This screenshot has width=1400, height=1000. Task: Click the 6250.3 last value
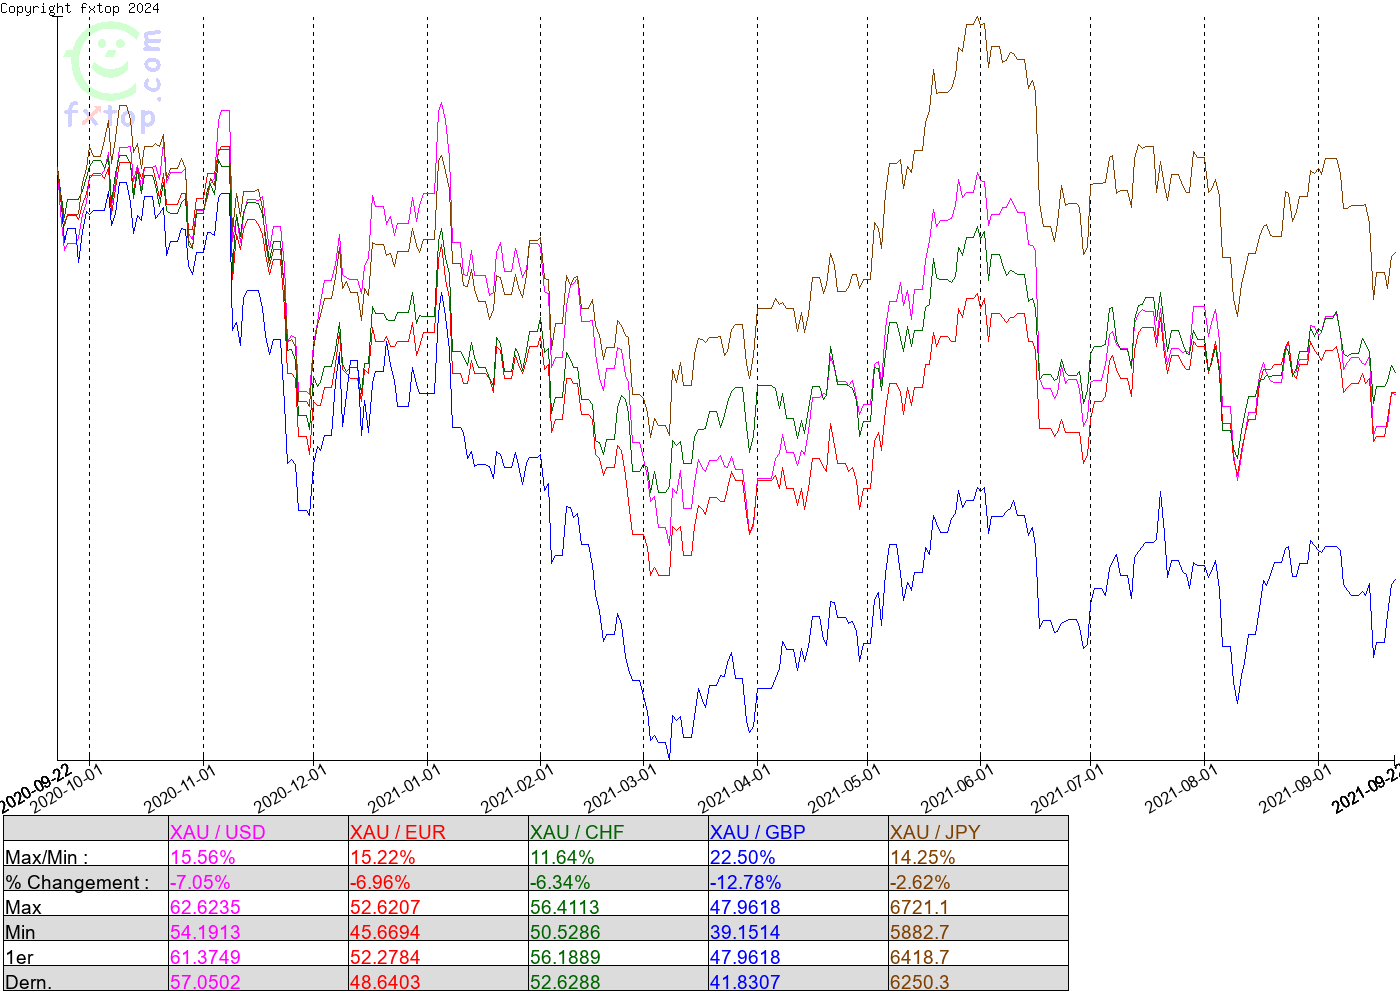[x=920, y=982]
